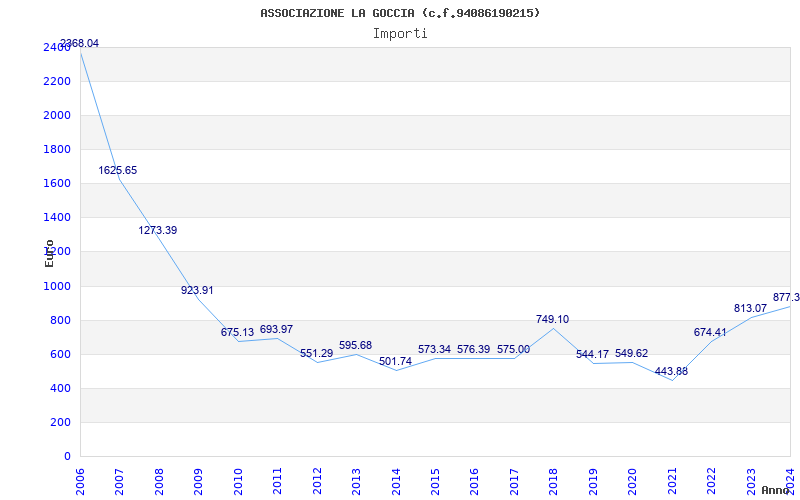Click the 443.88 data label
800x500 pixels.
tap(671, 371)
